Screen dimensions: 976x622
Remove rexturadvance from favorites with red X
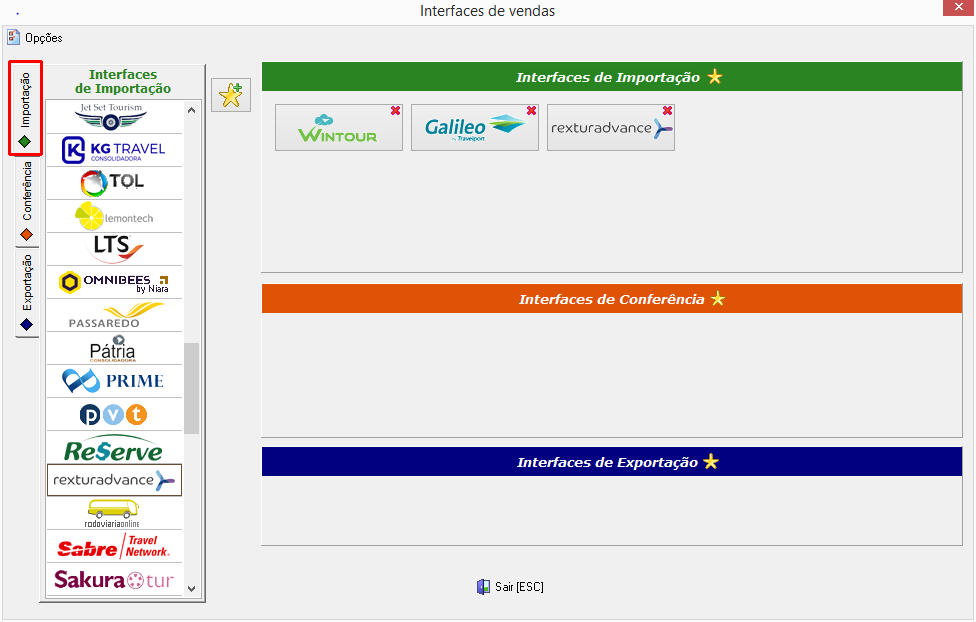(667, 111)
